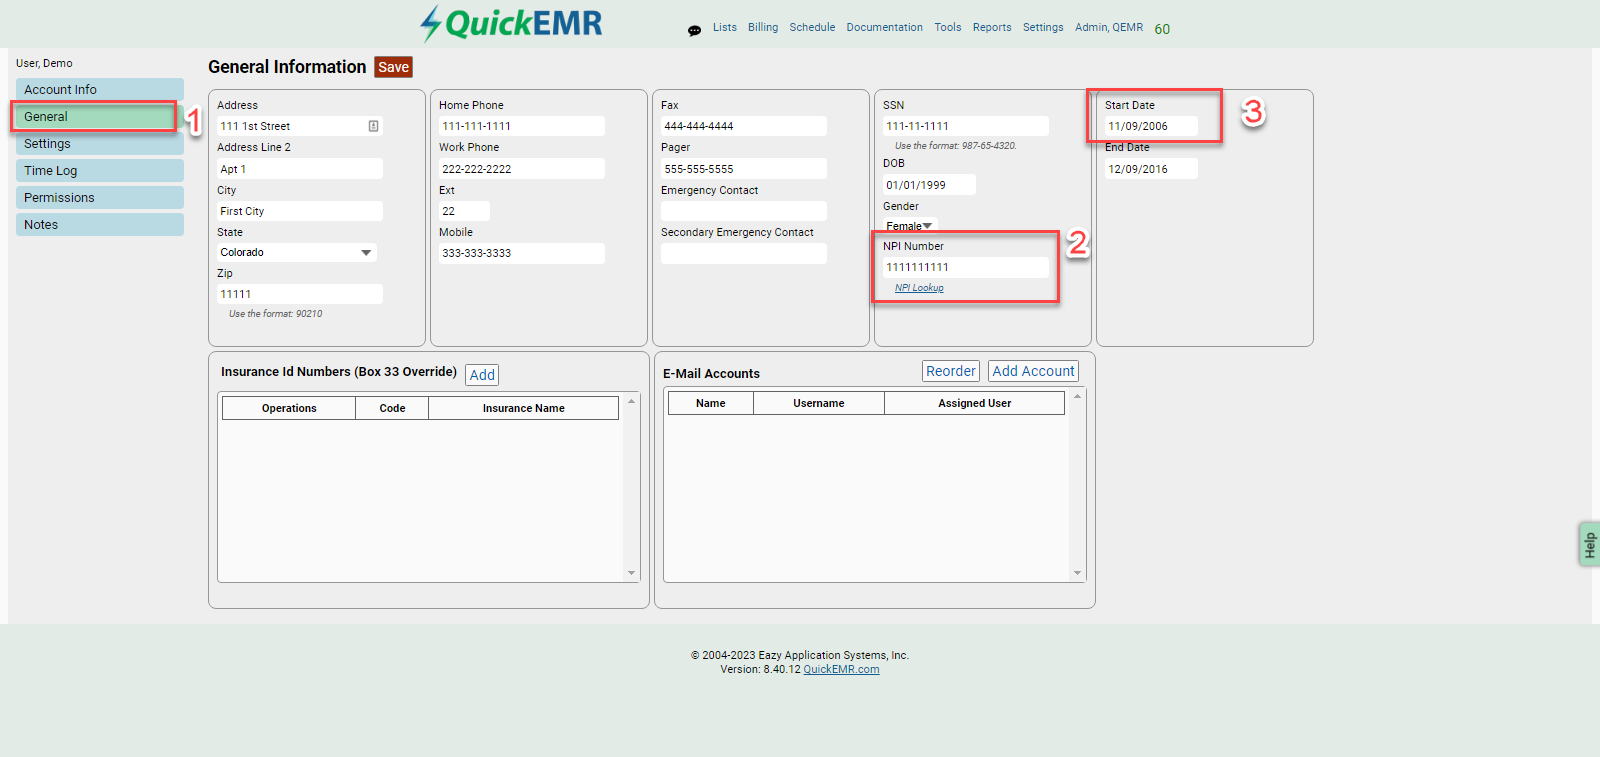
Task: Focus the NPI Number field
Action: [966, 267]
